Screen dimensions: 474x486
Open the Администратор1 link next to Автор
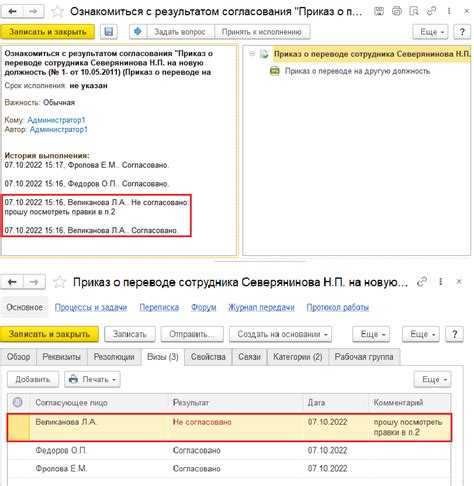[x=59, y=129]
